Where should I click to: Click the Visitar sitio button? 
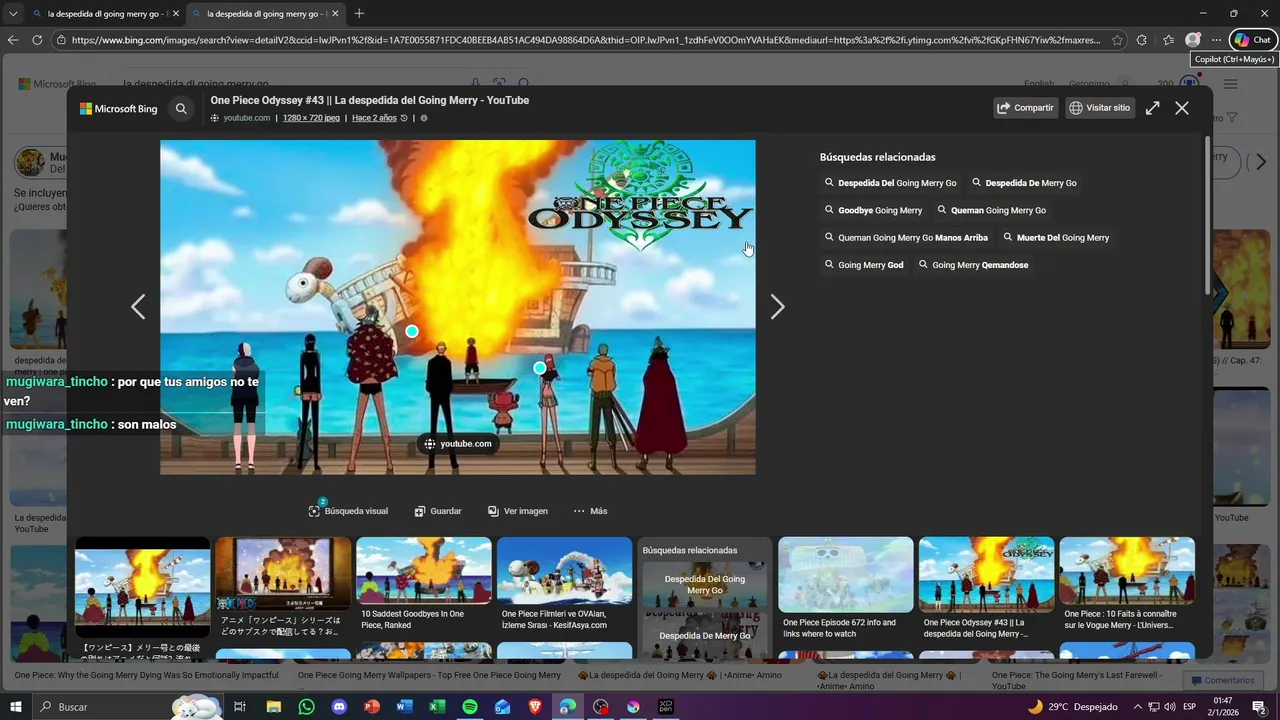(x=1100, y=108)
